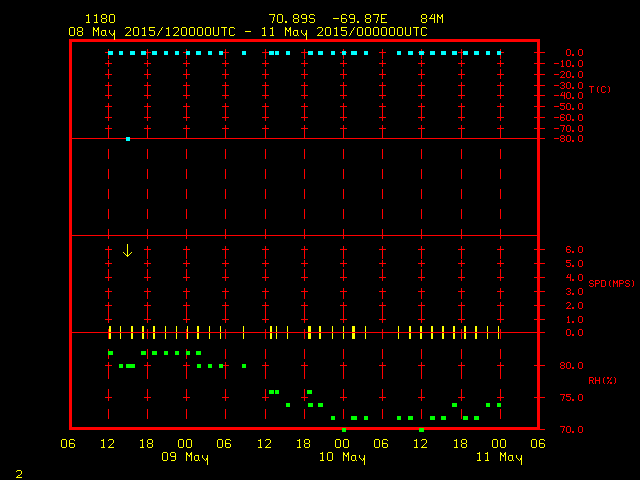The height and width of the screenshot is (480, 640).
Task: Click the 80.0 humidity axis tick
Action: [571, 366]
